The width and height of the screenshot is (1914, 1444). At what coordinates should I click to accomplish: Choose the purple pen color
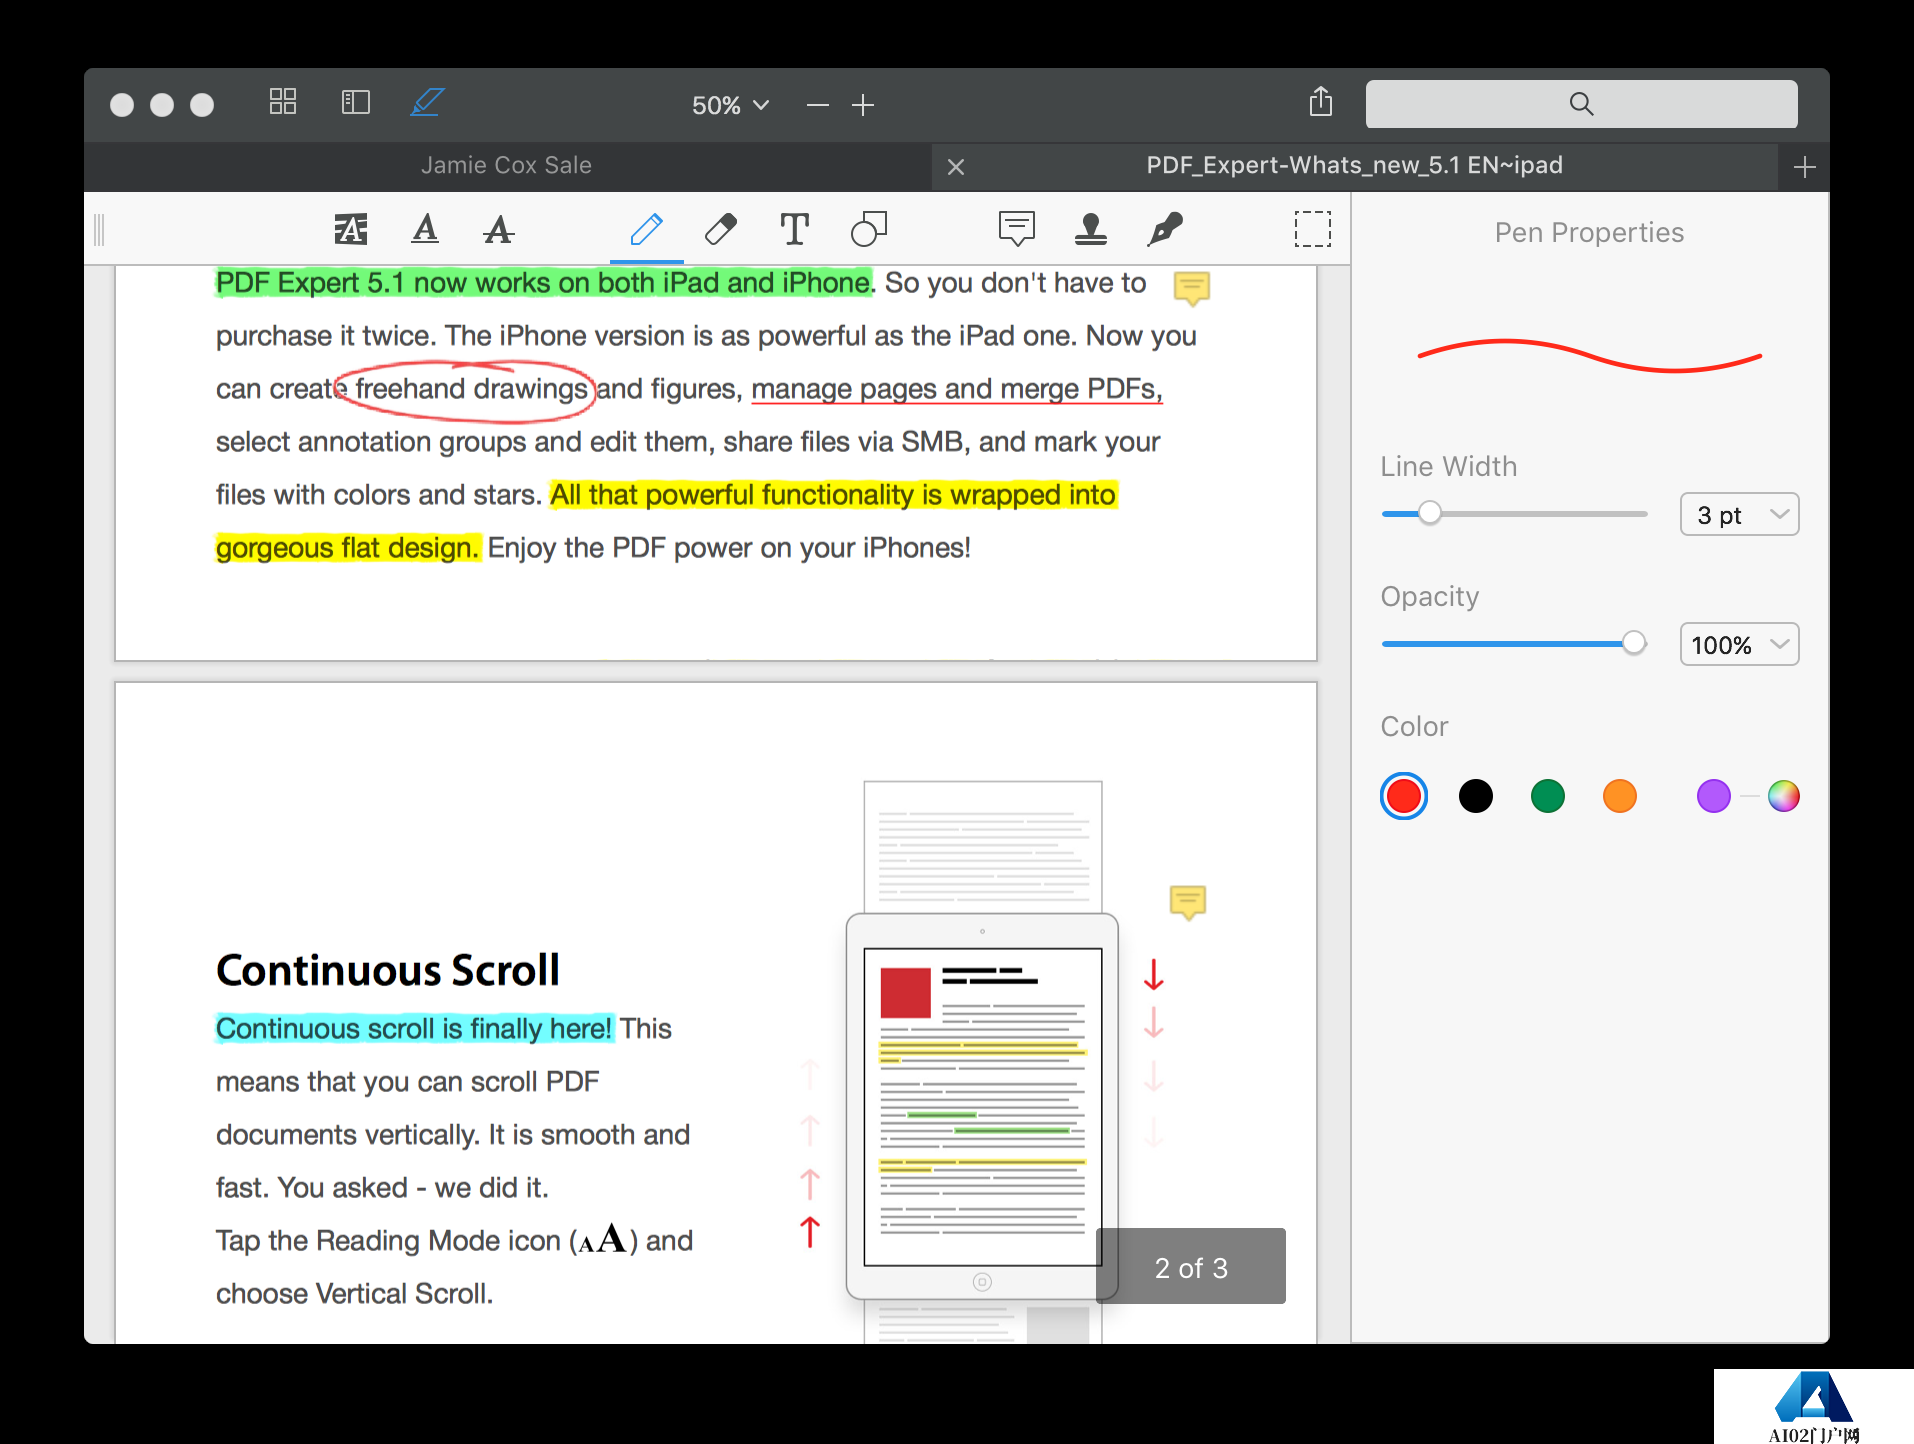click(1714, 796)
